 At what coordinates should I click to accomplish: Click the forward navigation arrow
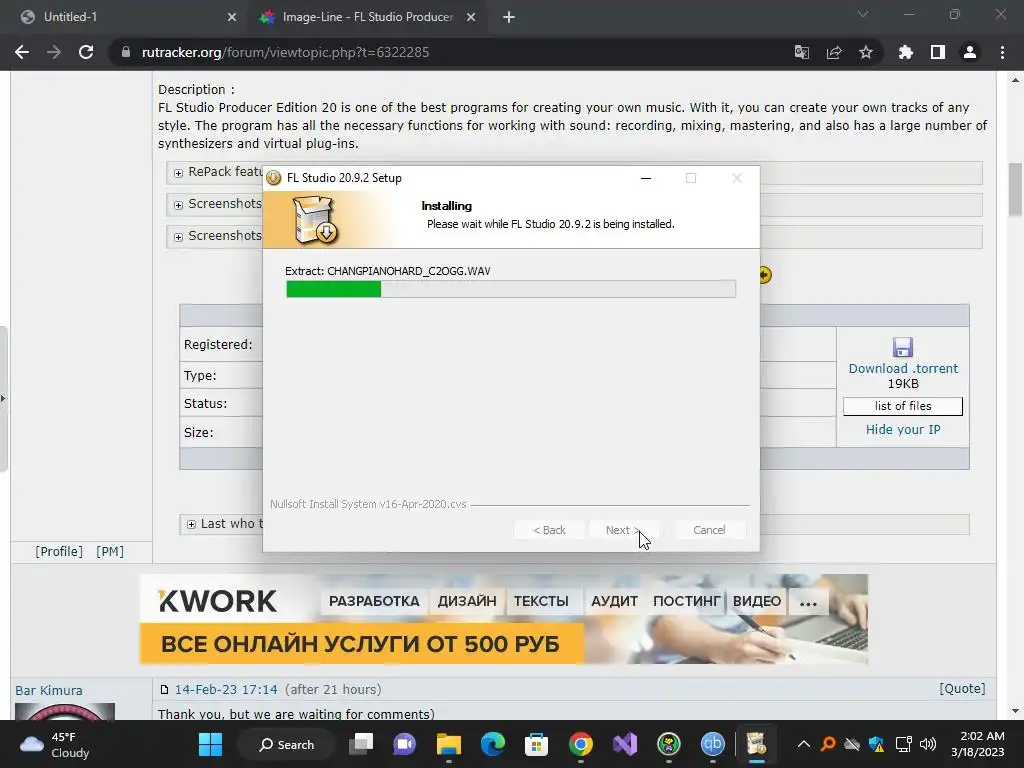point(54,52)
